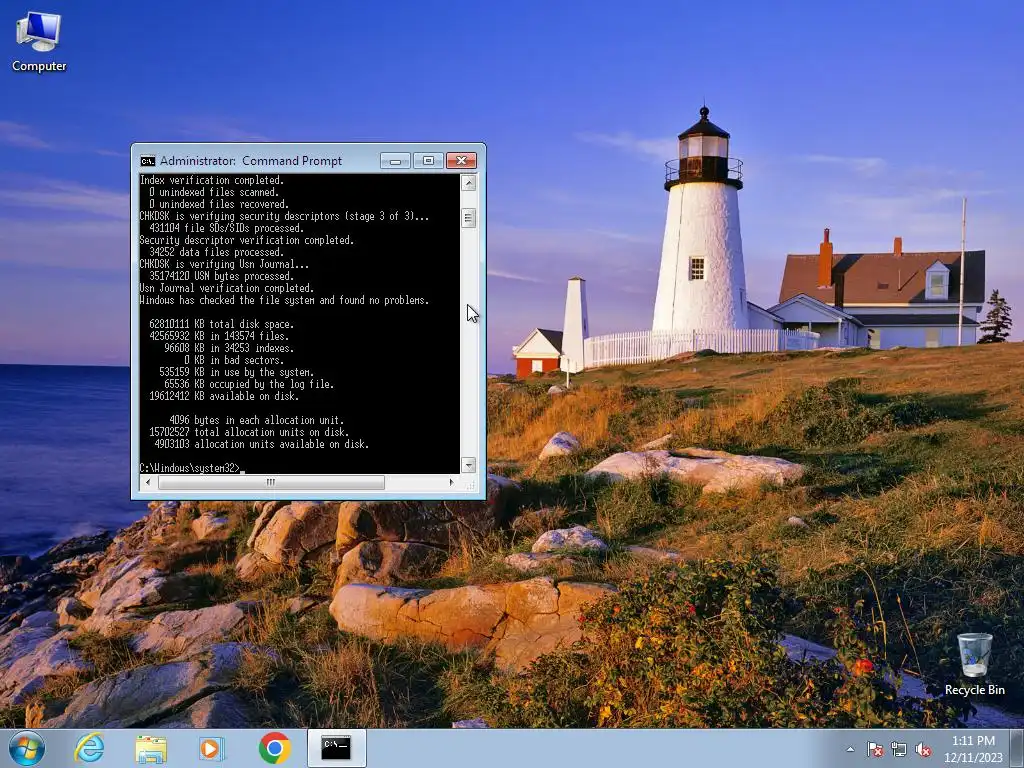This screenshot has height=768, width=1024.
Task: Click the '4096 bytes in each allocation unit' line
Action: [x=256, y=420]
